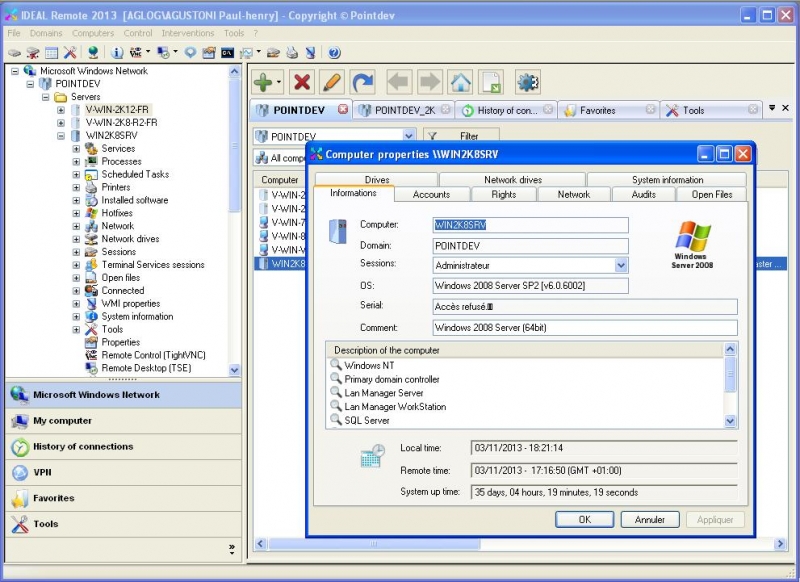Open the Sessions Administrateur dropdown
800x582 pixels.
[x=621, y=265]
